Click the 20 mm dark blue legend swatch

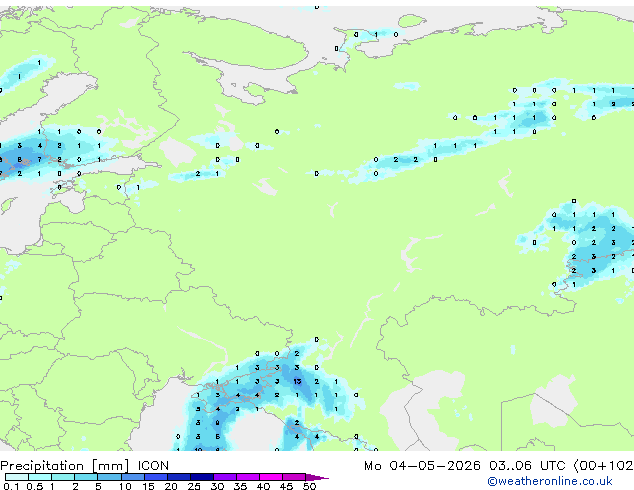tap(178, 477)
